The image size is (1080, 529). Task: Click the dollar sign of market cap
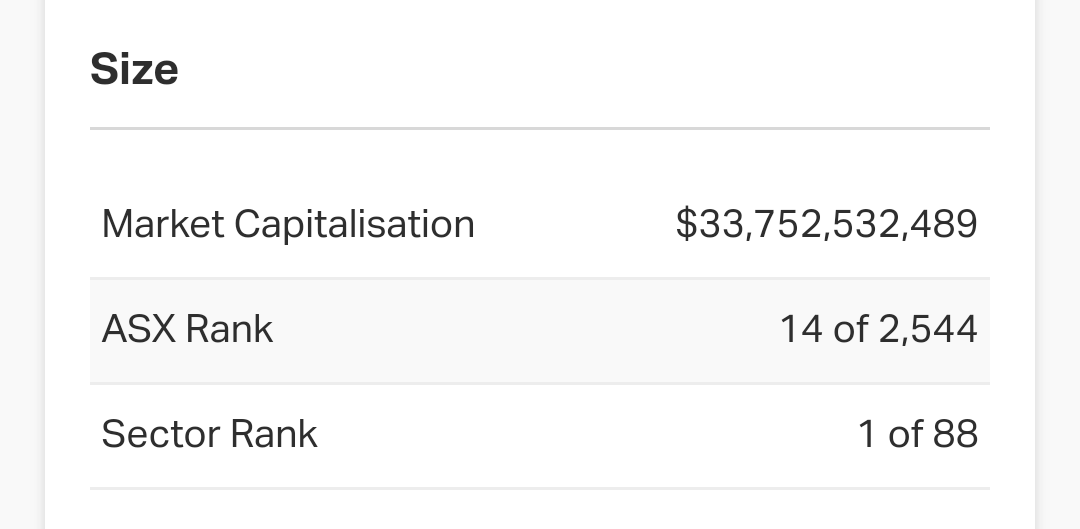click(687, 225)
